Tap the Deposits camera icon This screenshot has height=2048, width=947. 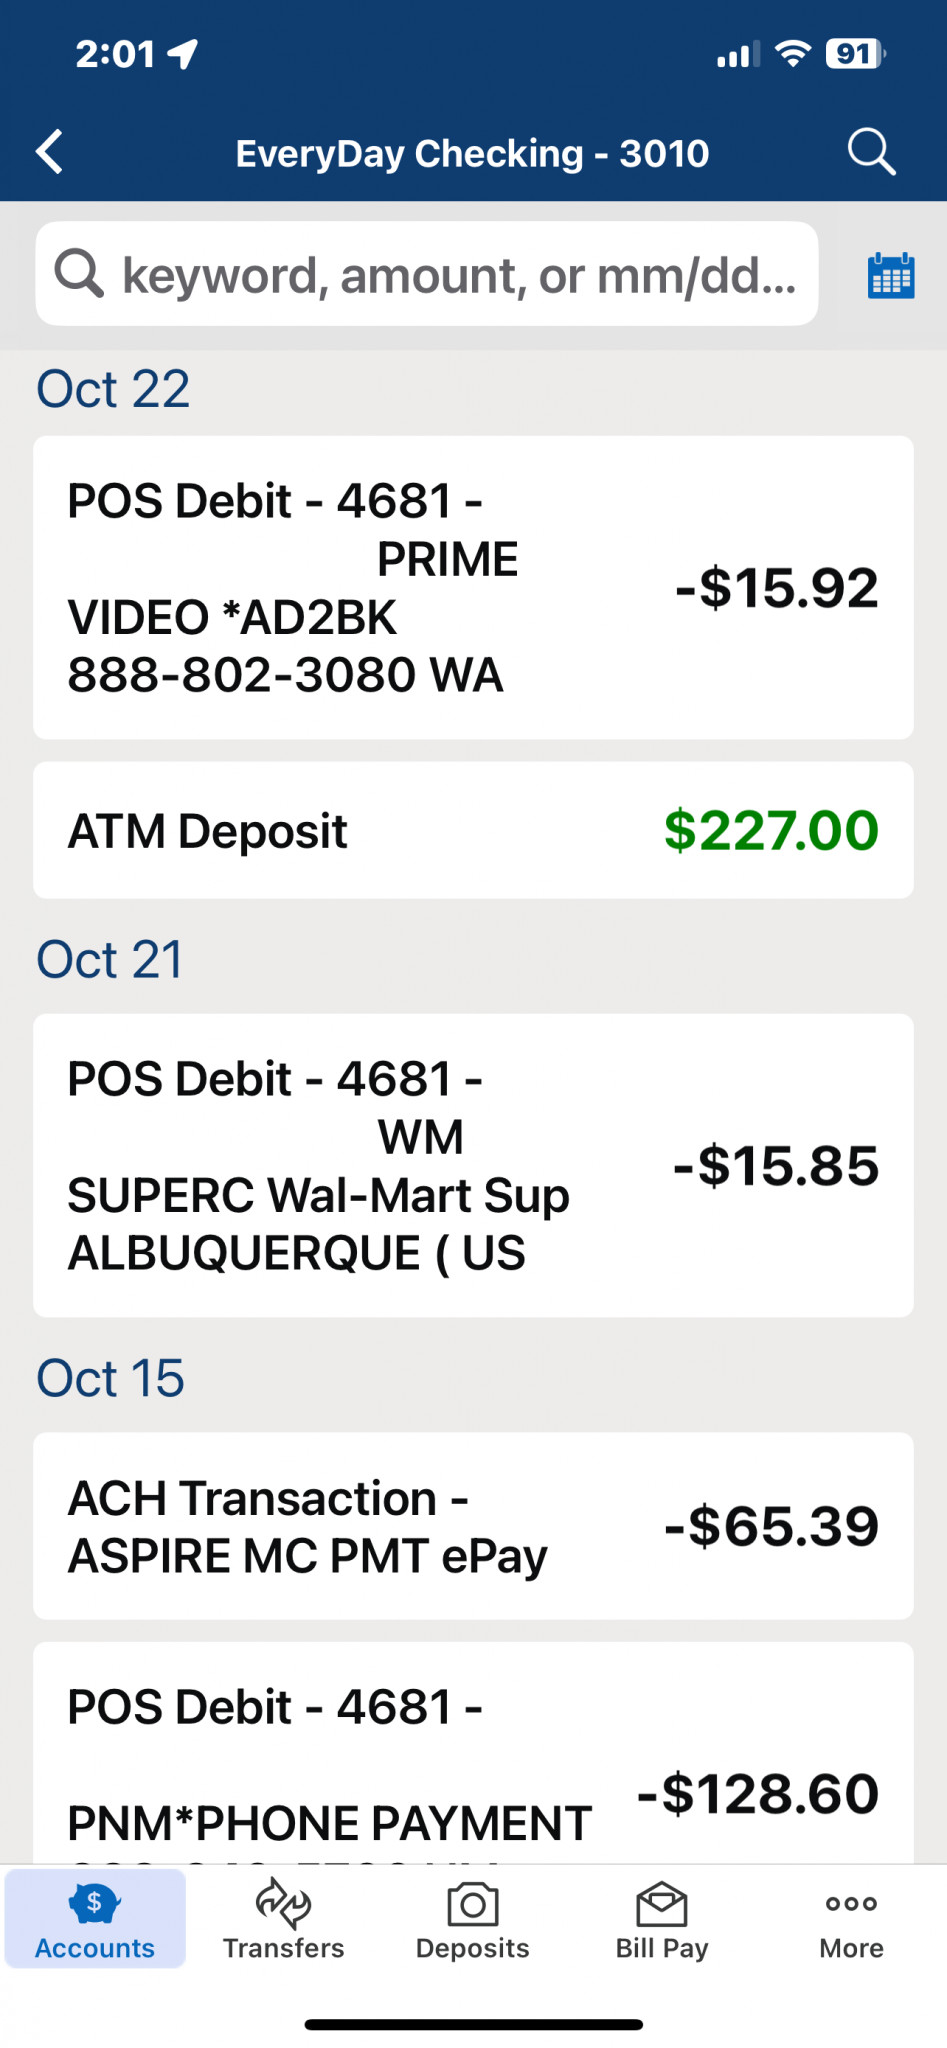tap(473, 1903)
